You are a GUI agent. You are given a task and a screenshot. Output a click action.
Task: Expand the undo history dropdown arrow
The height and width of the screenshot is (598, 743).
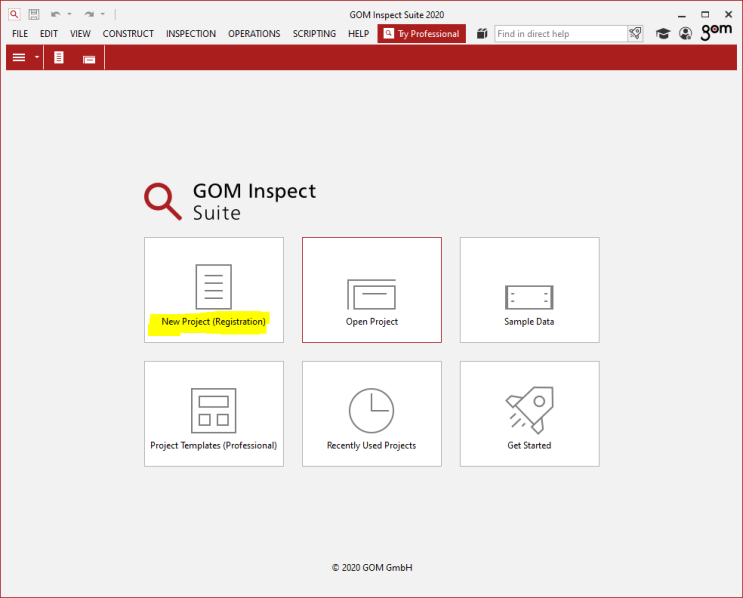[x=69, y=15]
